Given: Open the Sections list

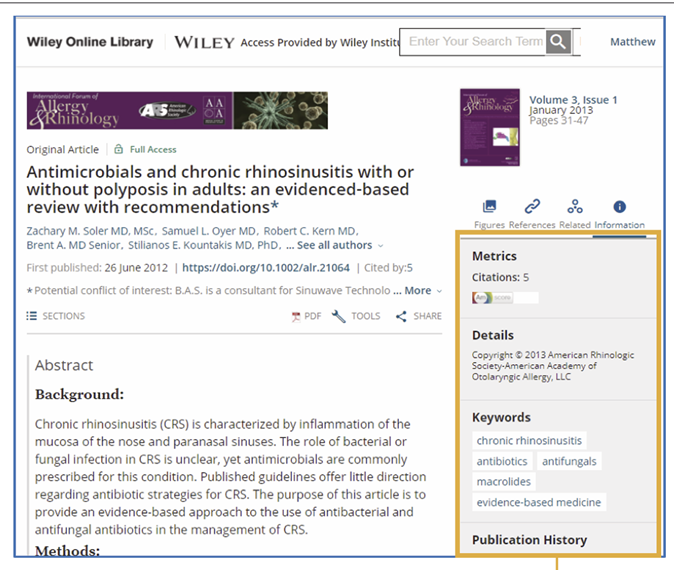Looking at the screenshot, I should [x=56, y=316].
